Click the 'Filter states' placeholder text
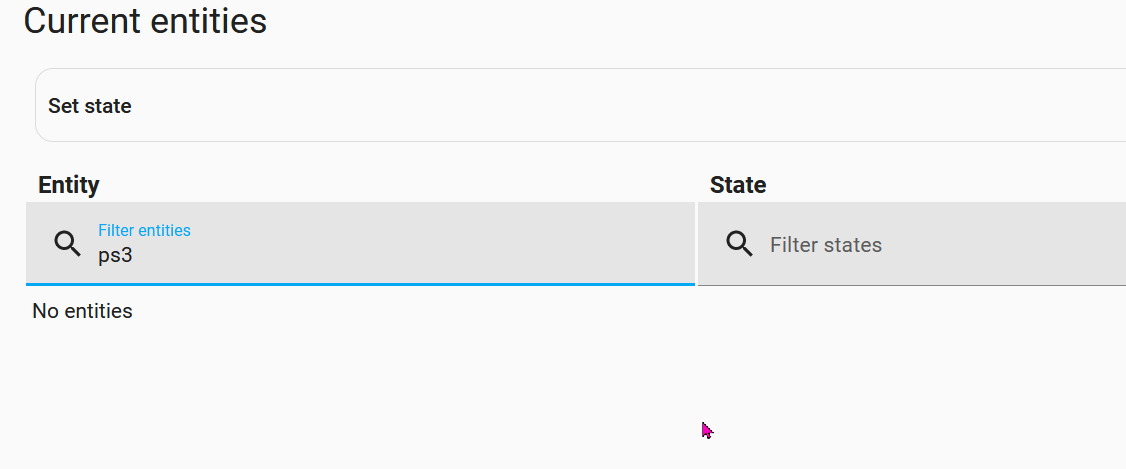The height and width of the screenshot is (469, 1126). pos(826,245)
